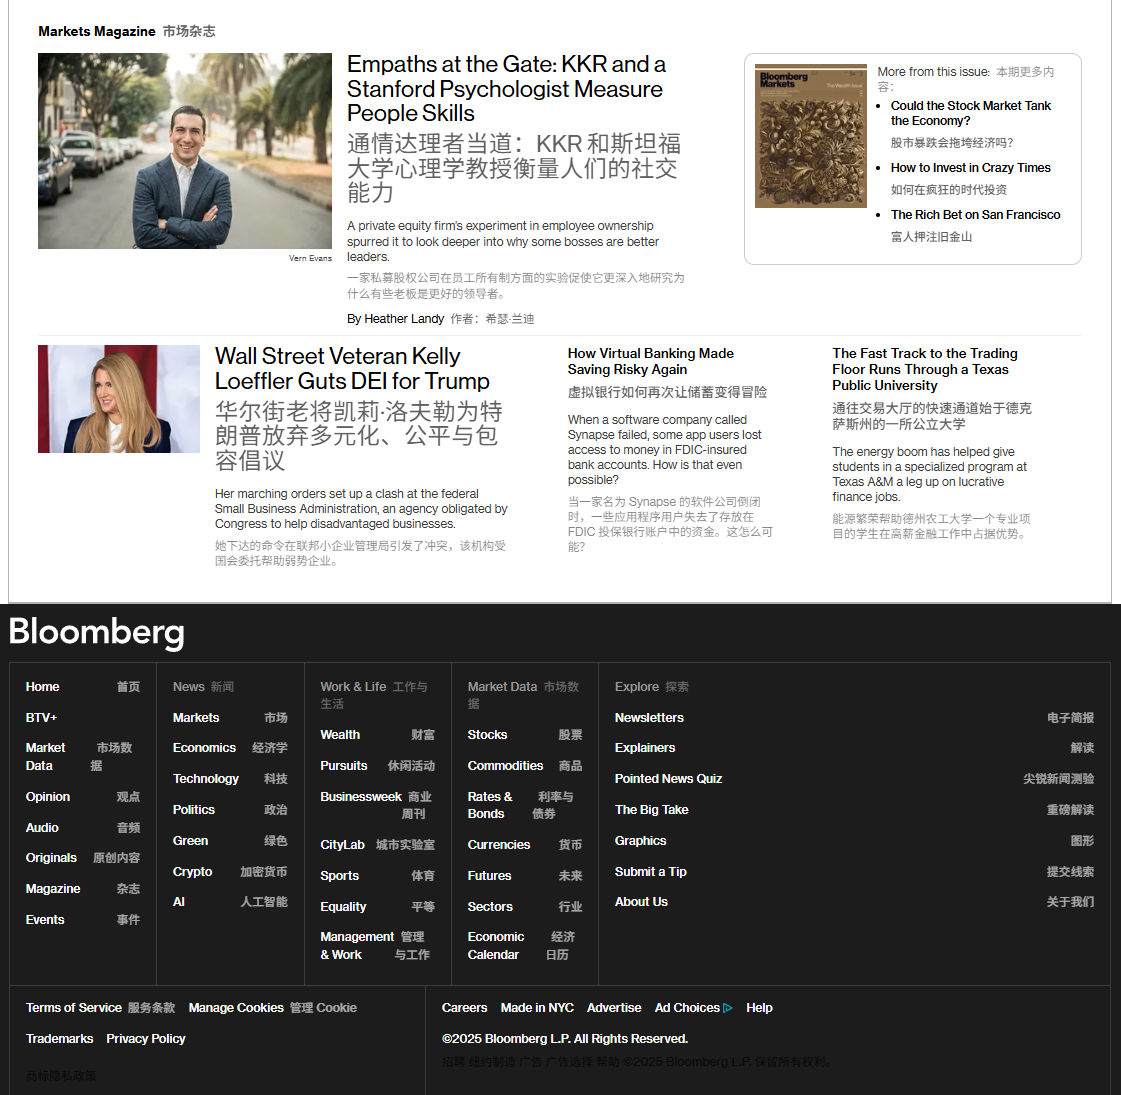The image size is (1121, 1095).
Task: View Commodities data
Action: pyautogui.click(x=505, y=765)
